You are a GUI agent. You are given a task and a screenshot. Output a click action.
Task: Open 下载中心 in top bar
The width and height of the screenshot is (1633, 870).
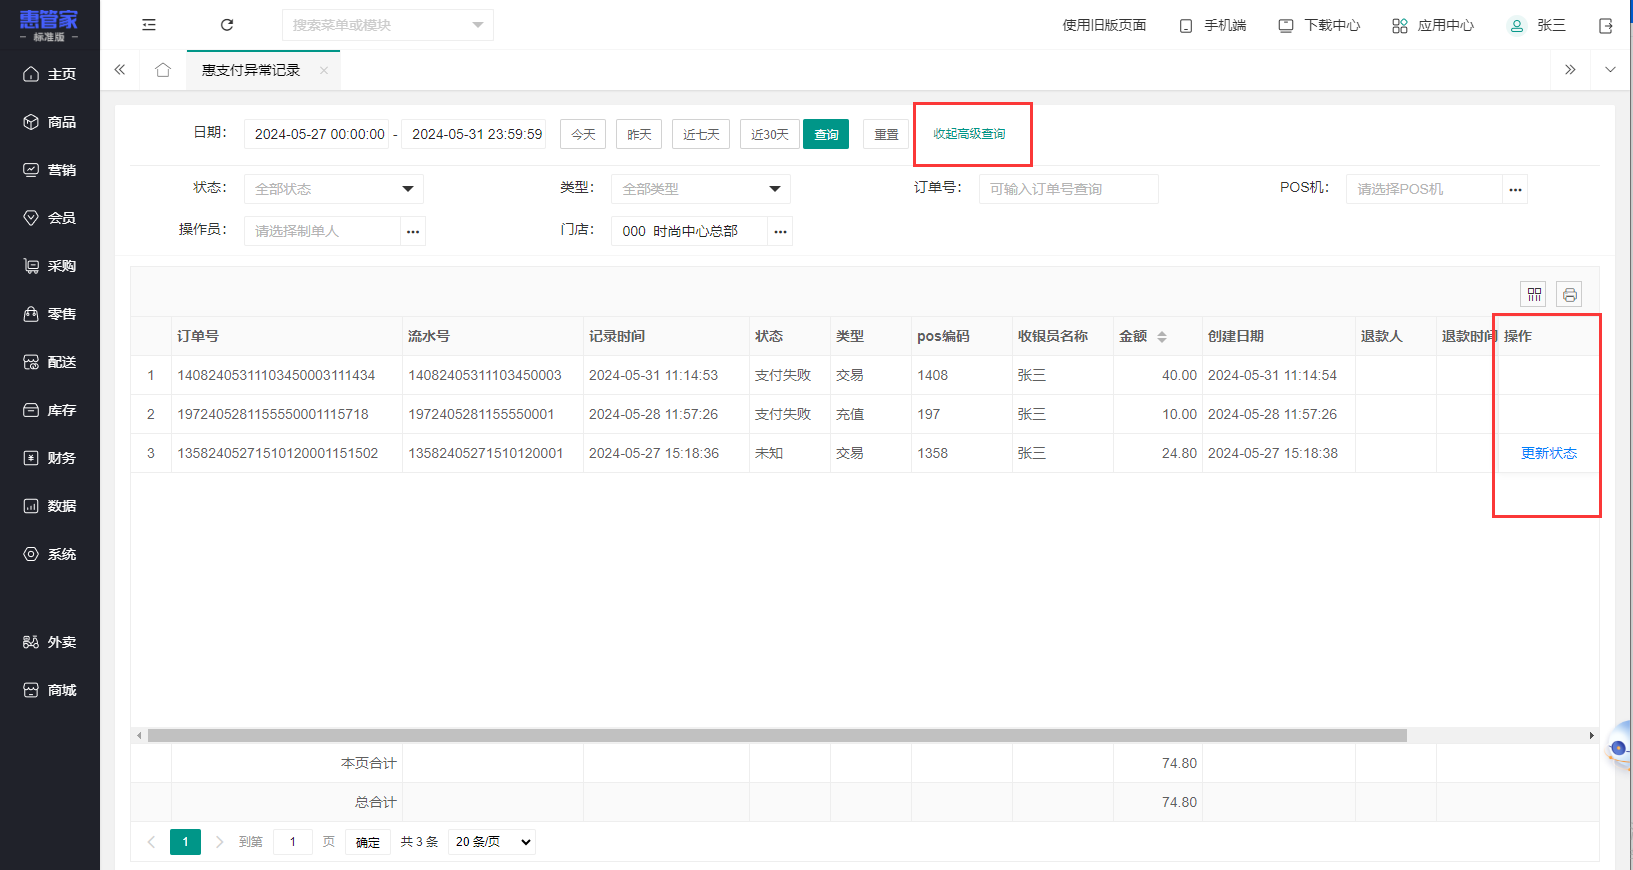tap(1319, 26)
